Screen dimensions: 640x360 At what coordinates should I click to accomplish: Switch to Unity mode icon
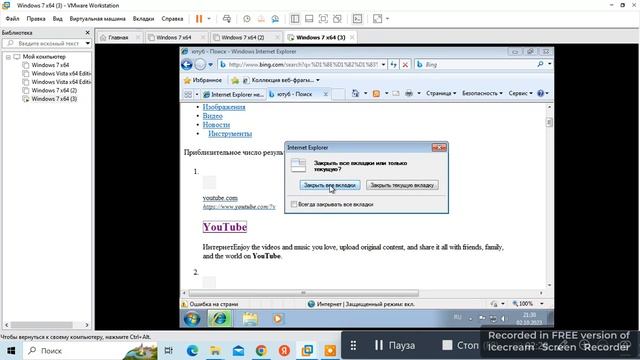click(x=337, y=19)
